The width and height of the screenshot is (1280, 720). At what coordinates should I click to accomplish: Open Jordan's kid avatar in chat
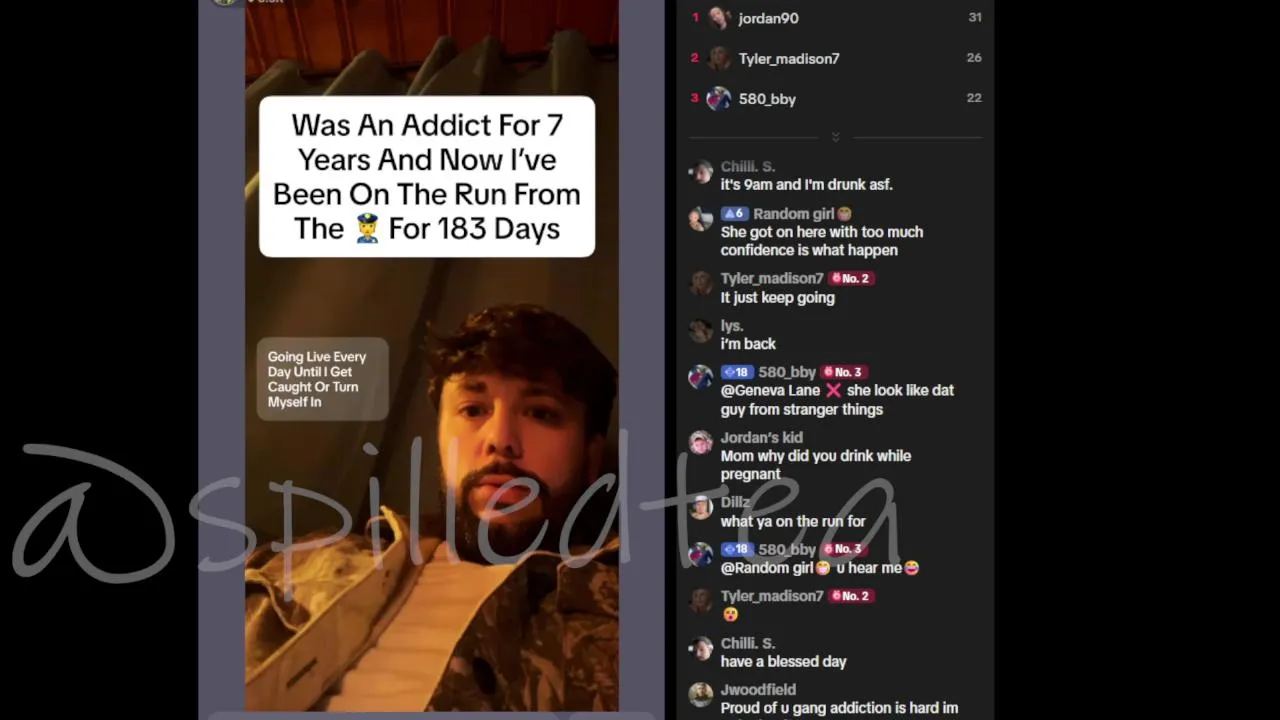[701, 443]
